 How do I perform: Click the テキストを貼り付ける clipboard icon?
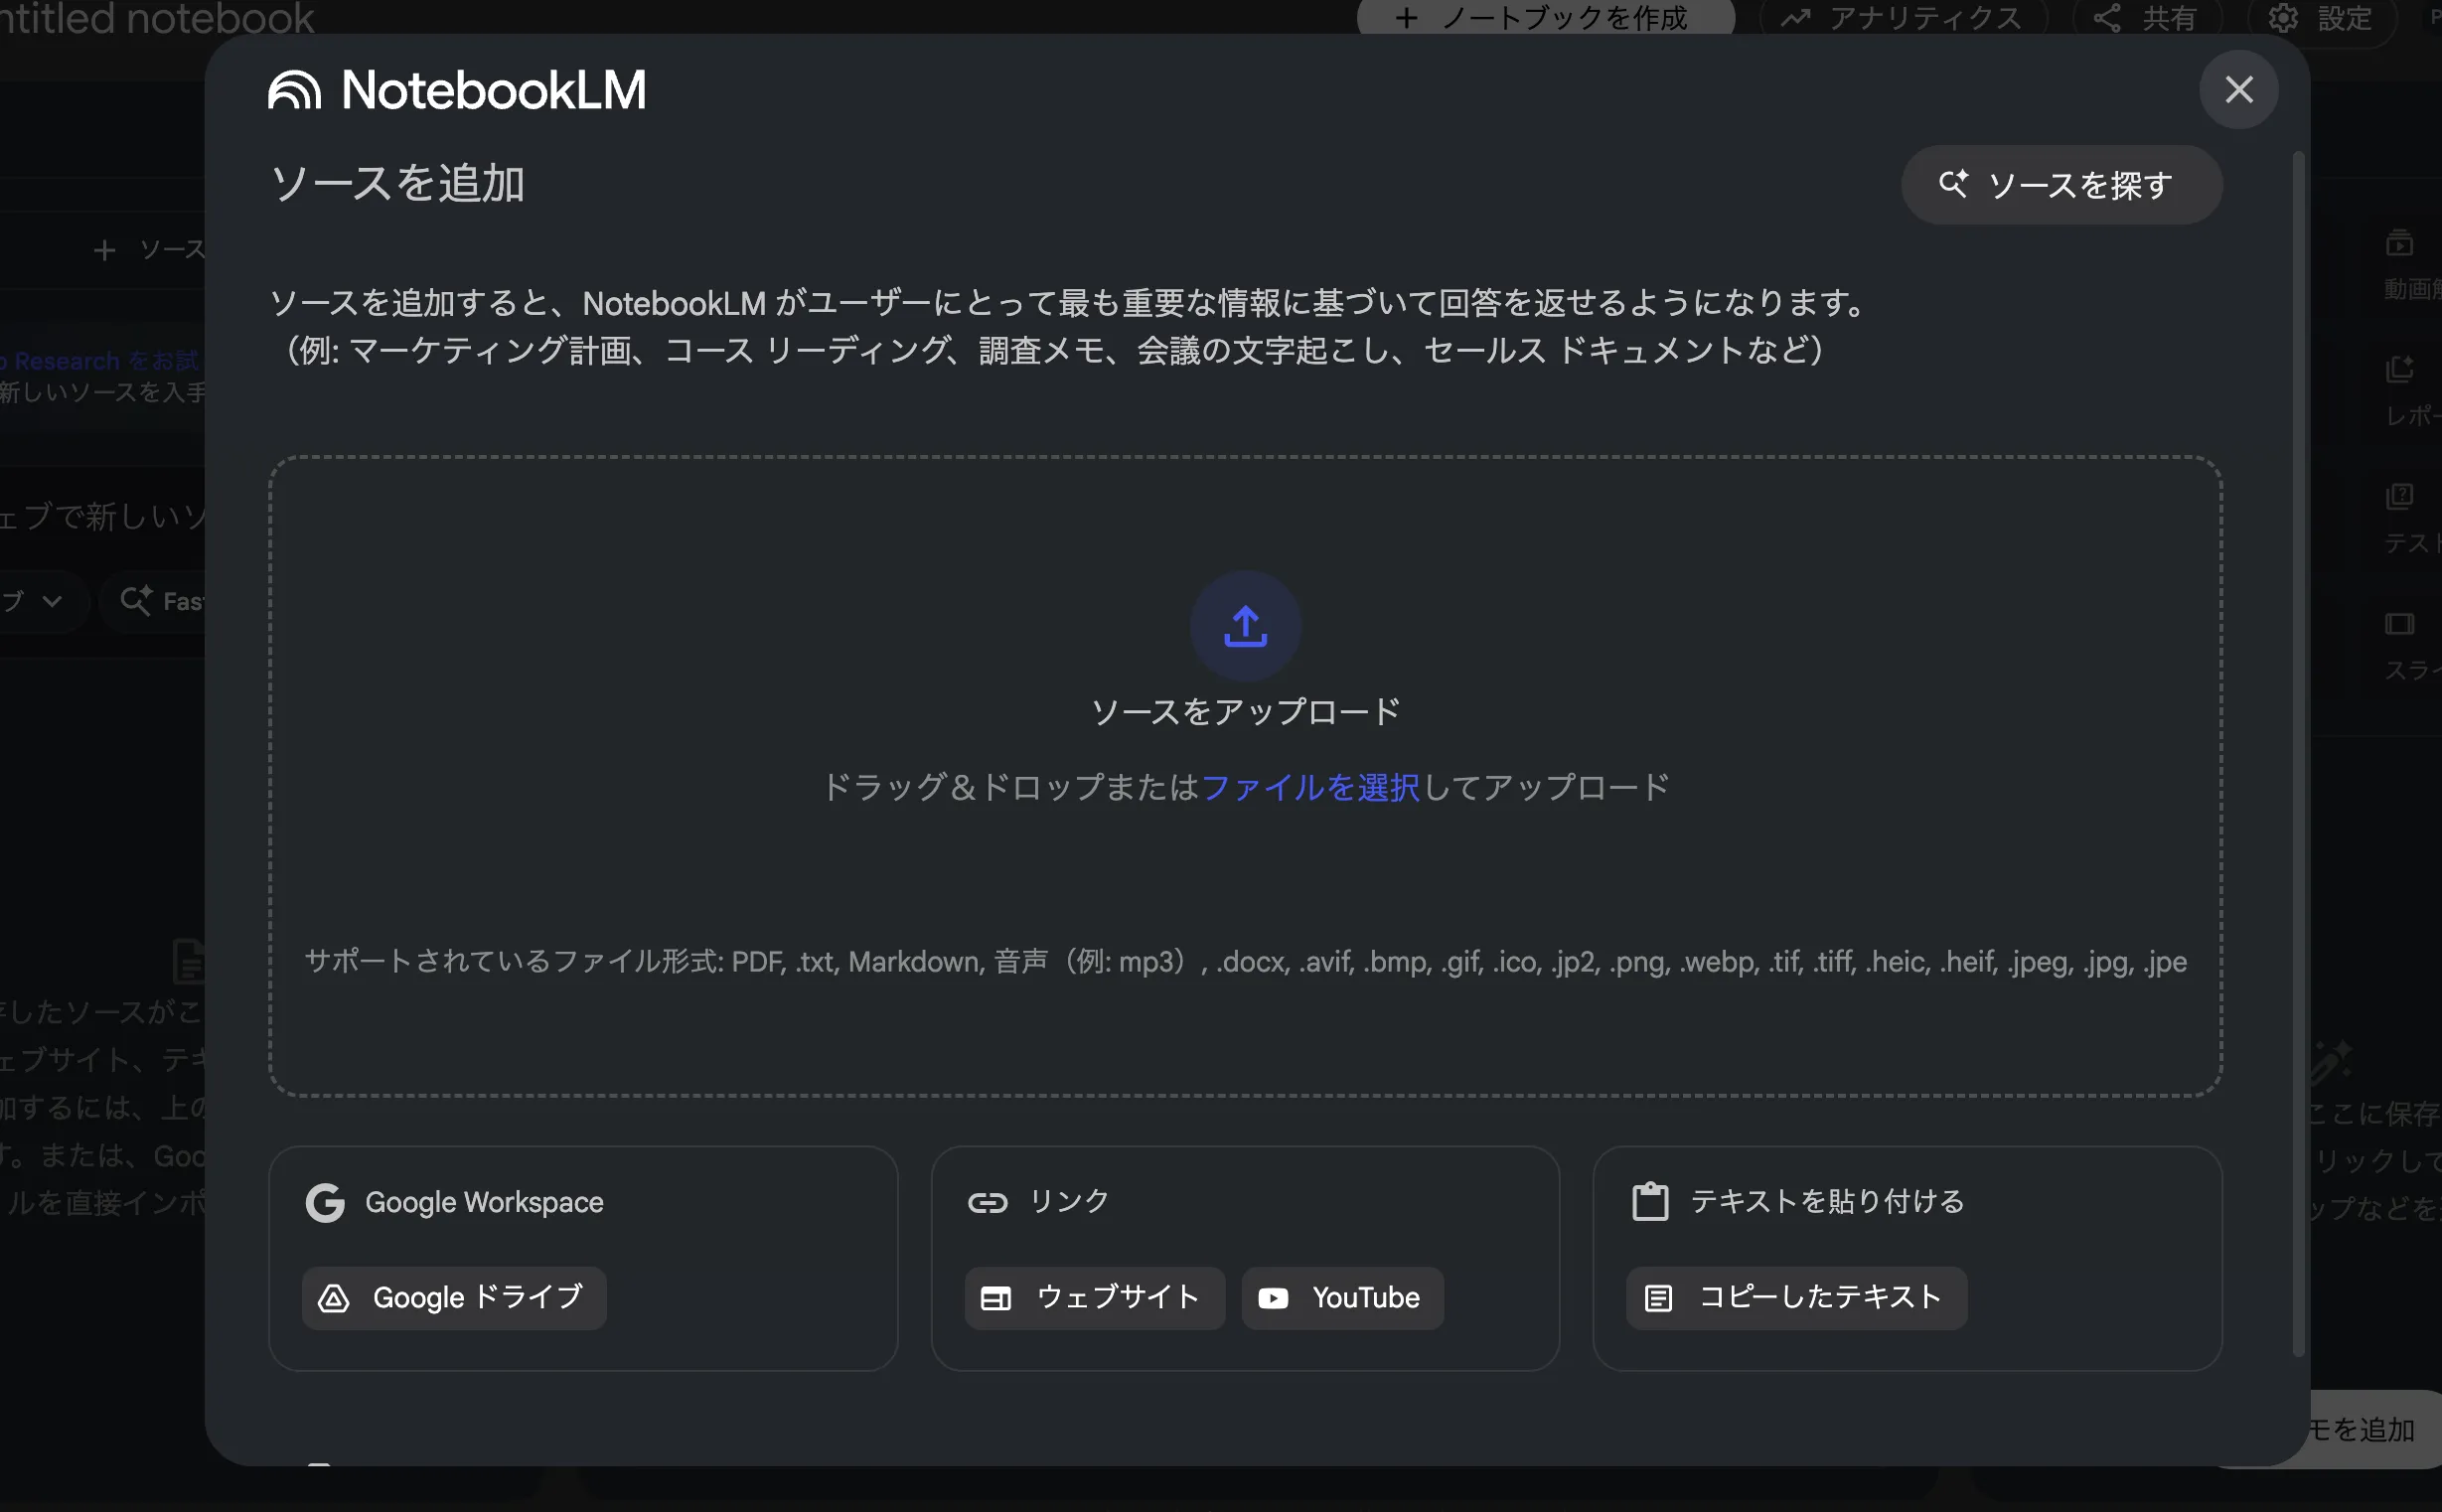click(x=1651, y=1201)
